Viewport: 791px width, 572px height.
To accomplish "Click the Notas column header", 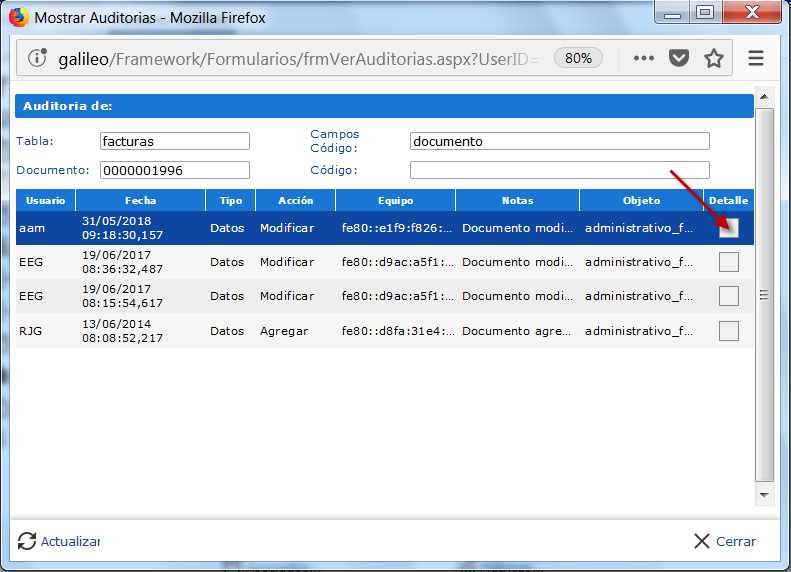I will pyautogui.click(x=518, y=200).
